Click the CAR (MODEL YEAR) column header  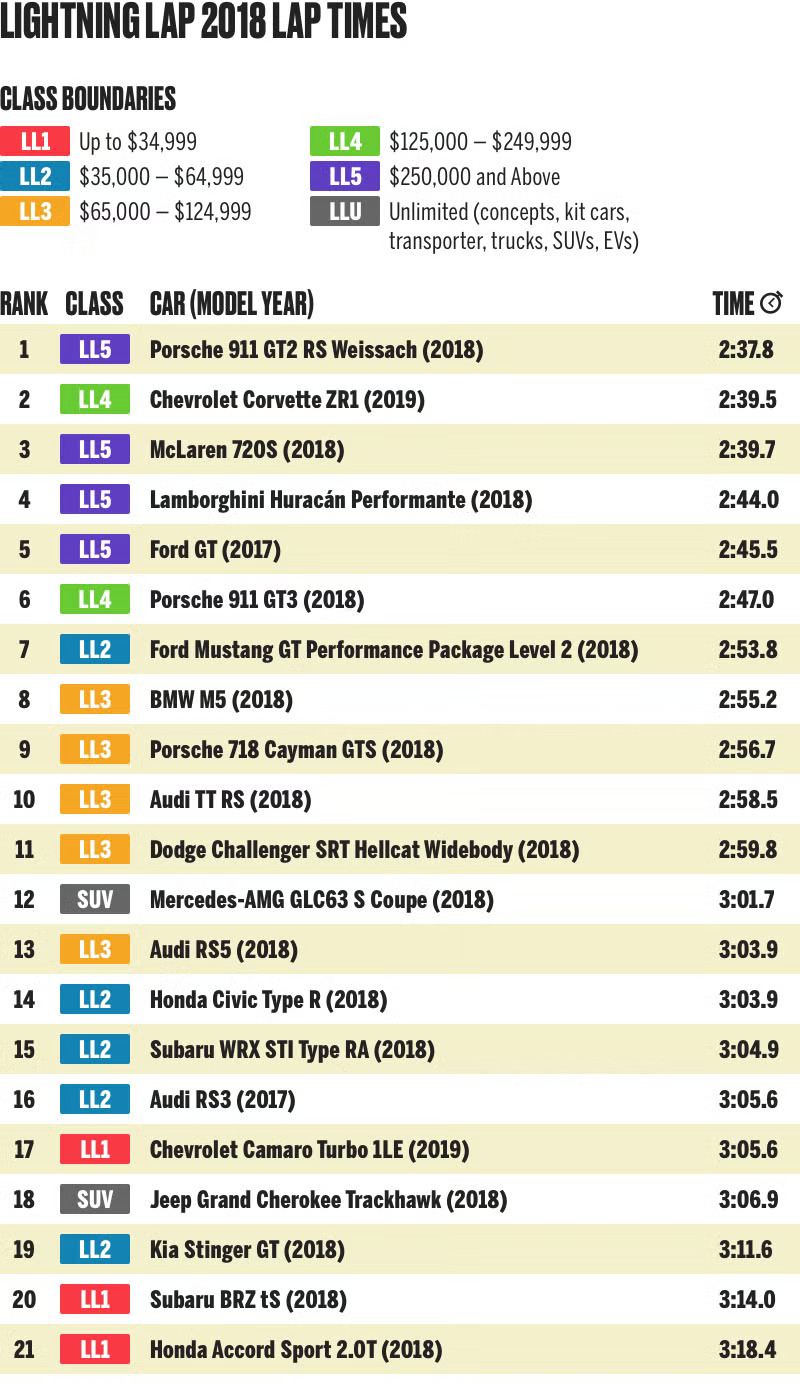232,304
